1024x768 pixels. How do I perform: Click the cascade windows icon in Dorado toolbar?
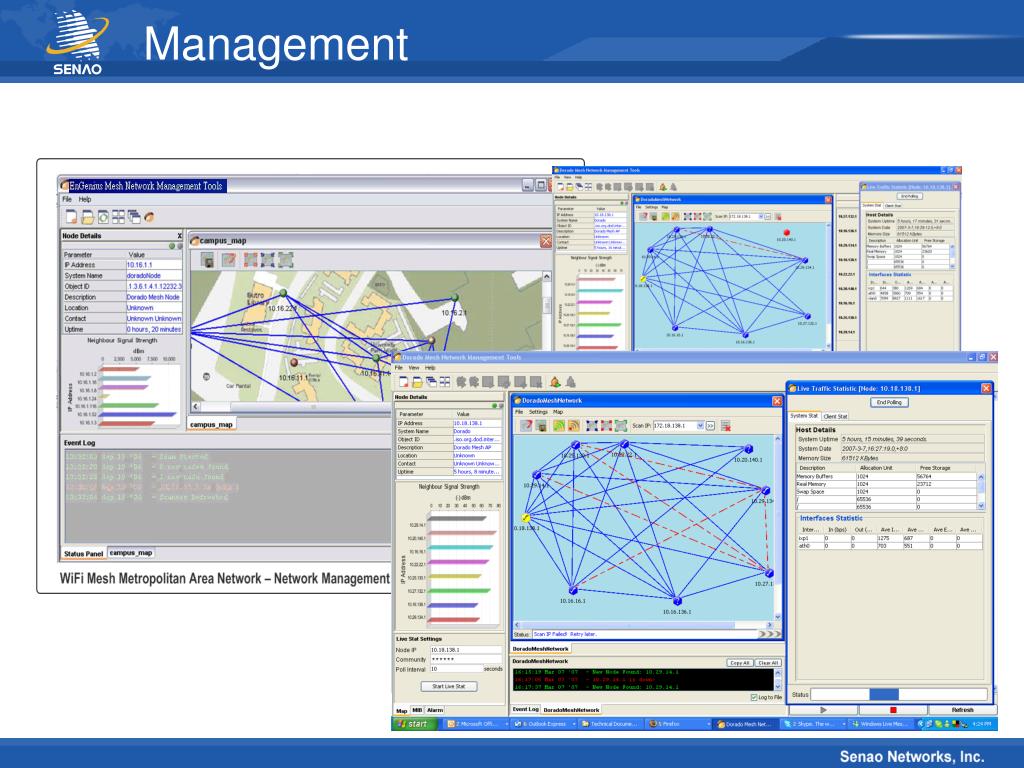(x=431, y=382)
